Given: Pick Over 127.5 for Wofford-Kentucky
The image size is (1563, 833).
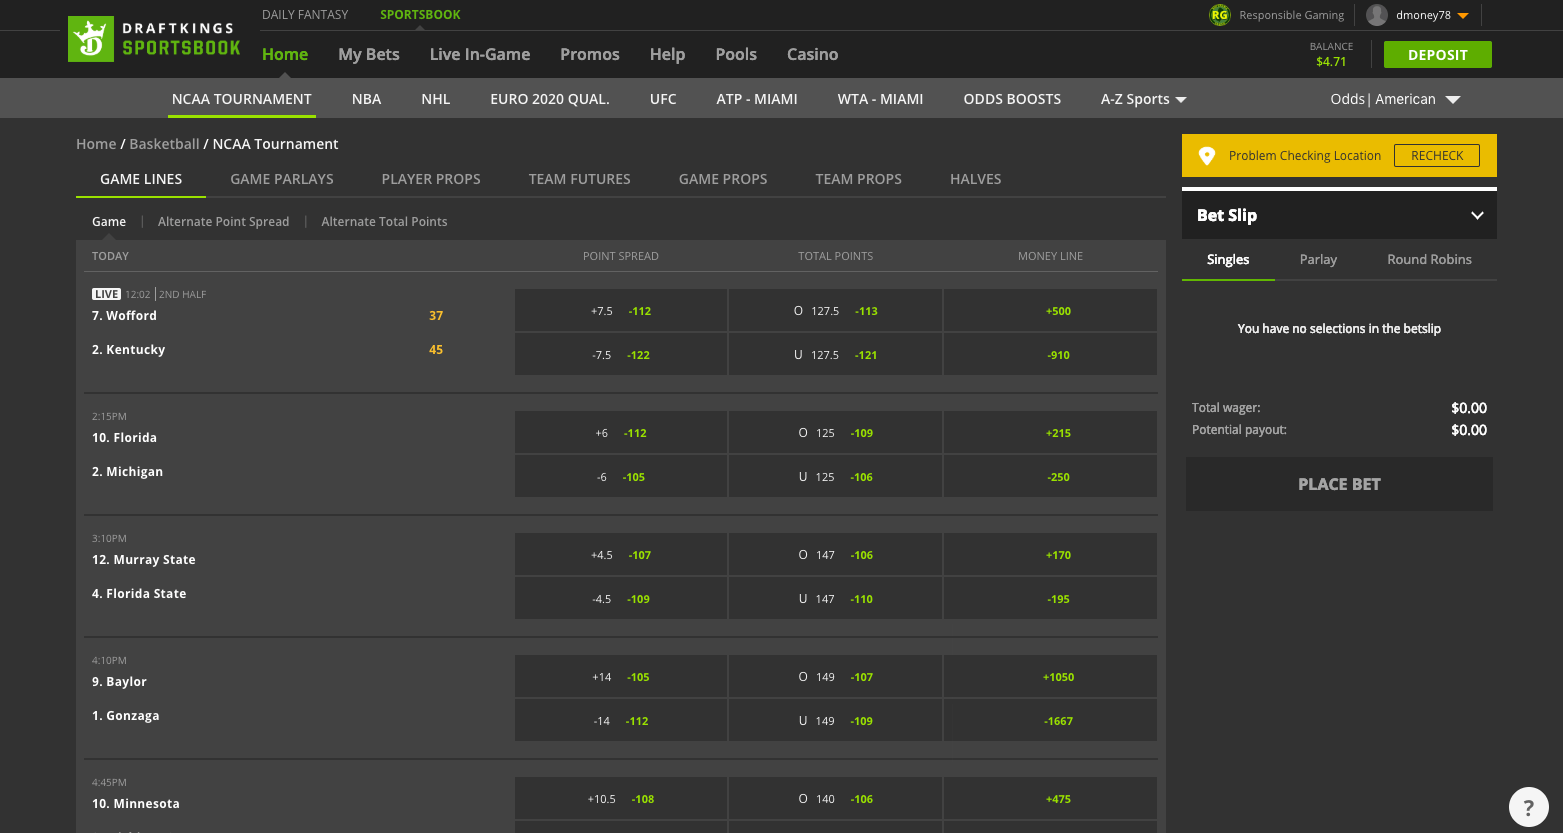Looking at the screenshot, I should tap(835, 311).
